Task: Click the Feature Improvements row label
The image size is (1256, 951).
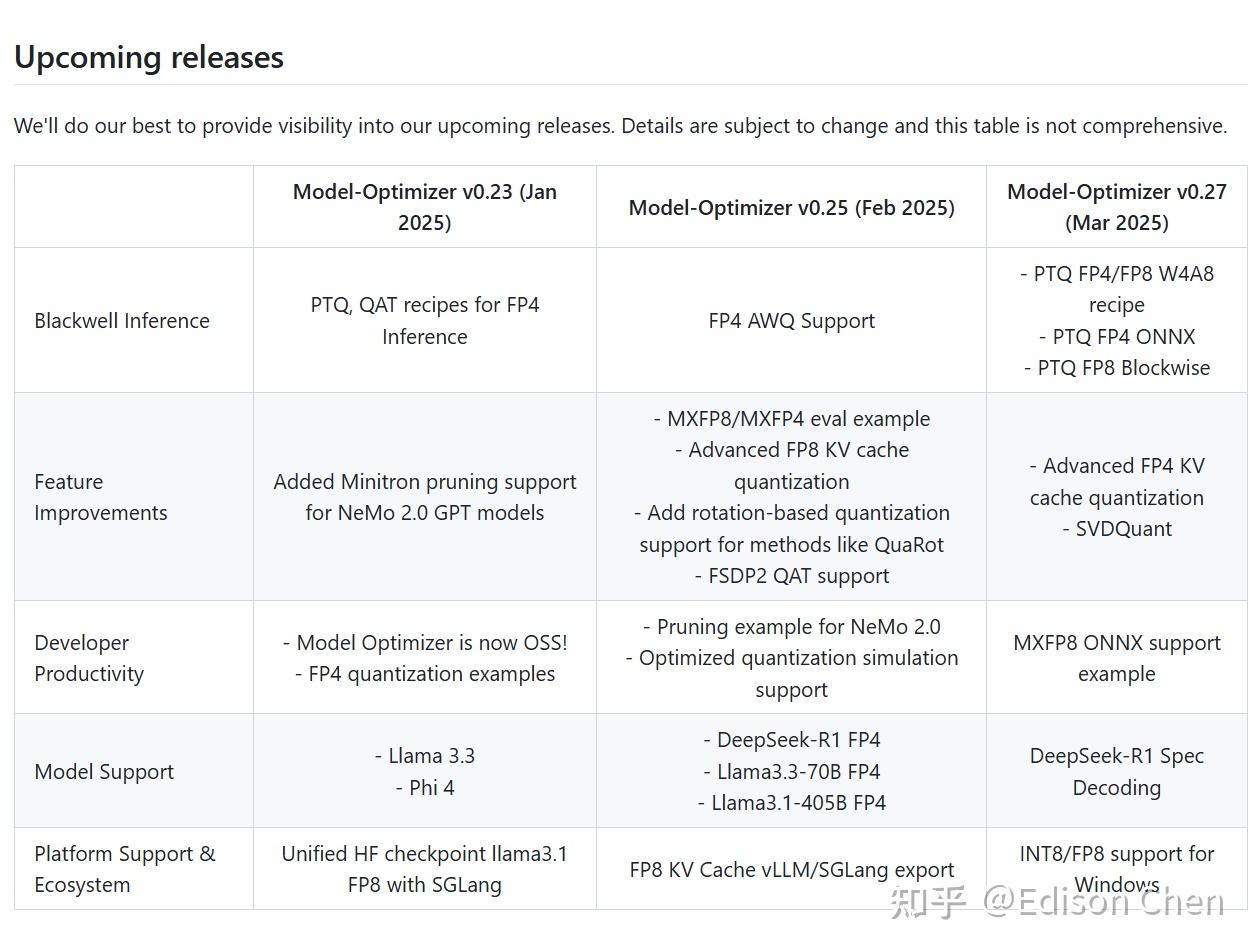Action: click(101, 497)
